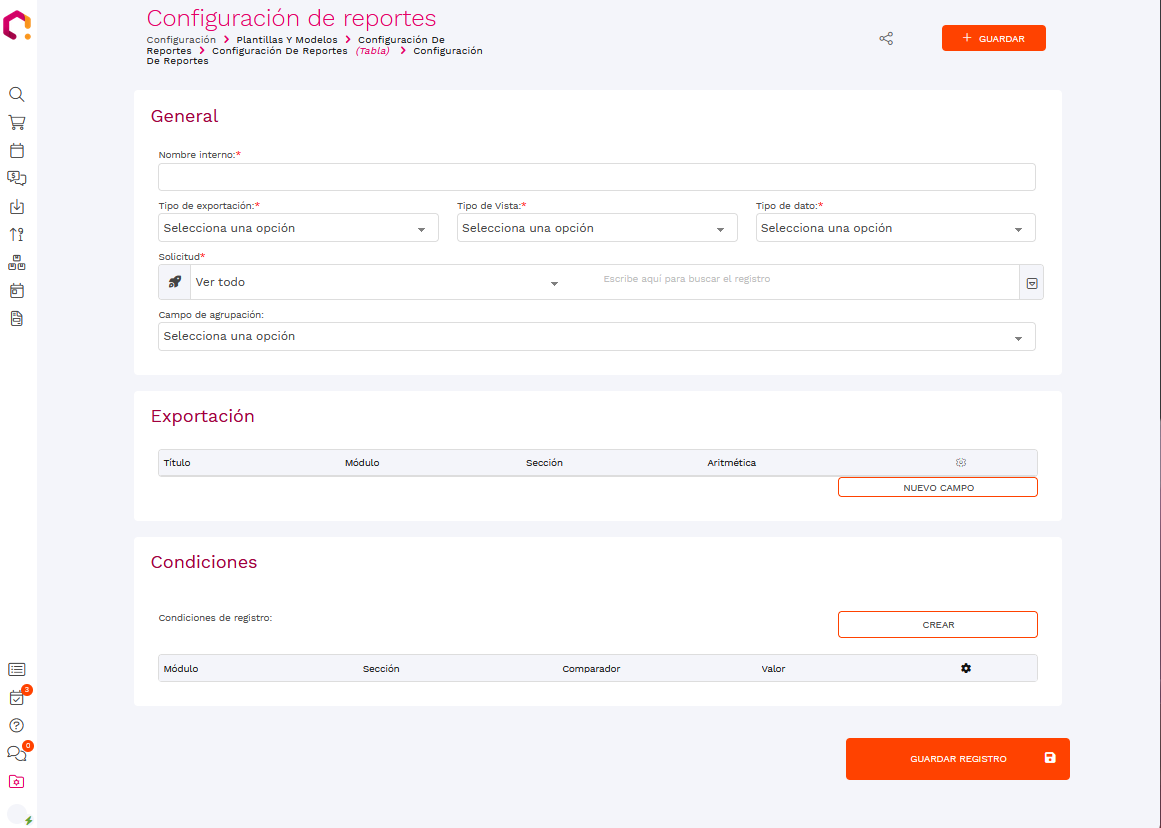
Task: Open the search icon in sidebar
Action: [16, 95]
